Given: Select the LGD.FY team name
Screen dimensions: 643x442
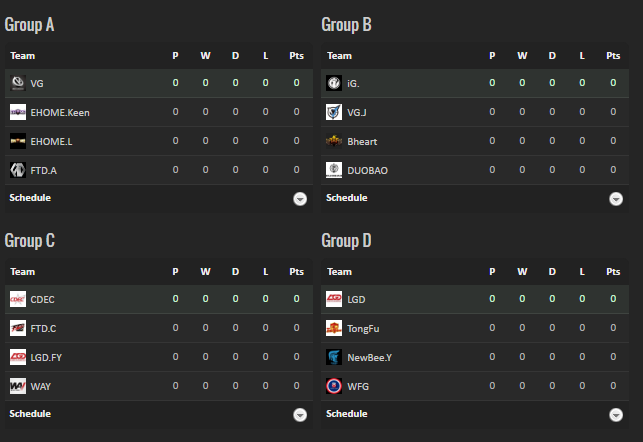Looking at the screenshot, I should coord(46,357).
